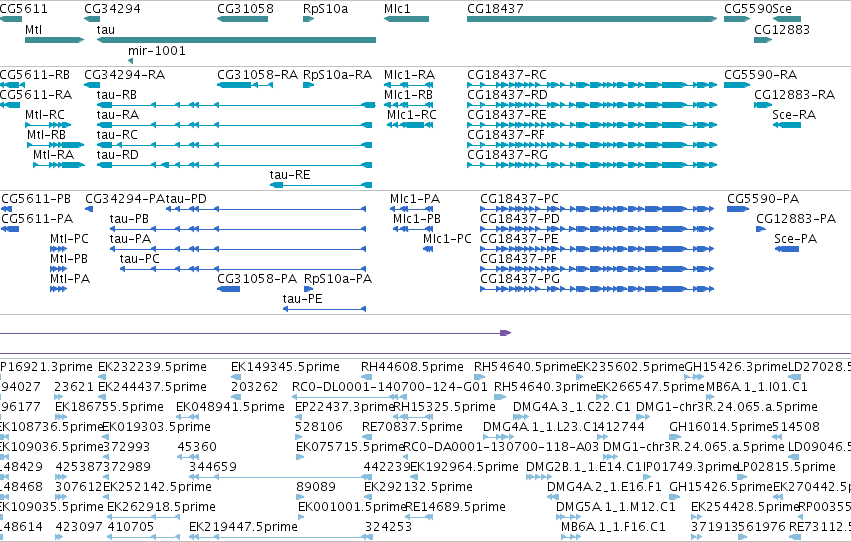Image resolution: width=851 pixels, height=542 pixels.
Task: Click the Sce-PA protein label
Action: point(796,239)
